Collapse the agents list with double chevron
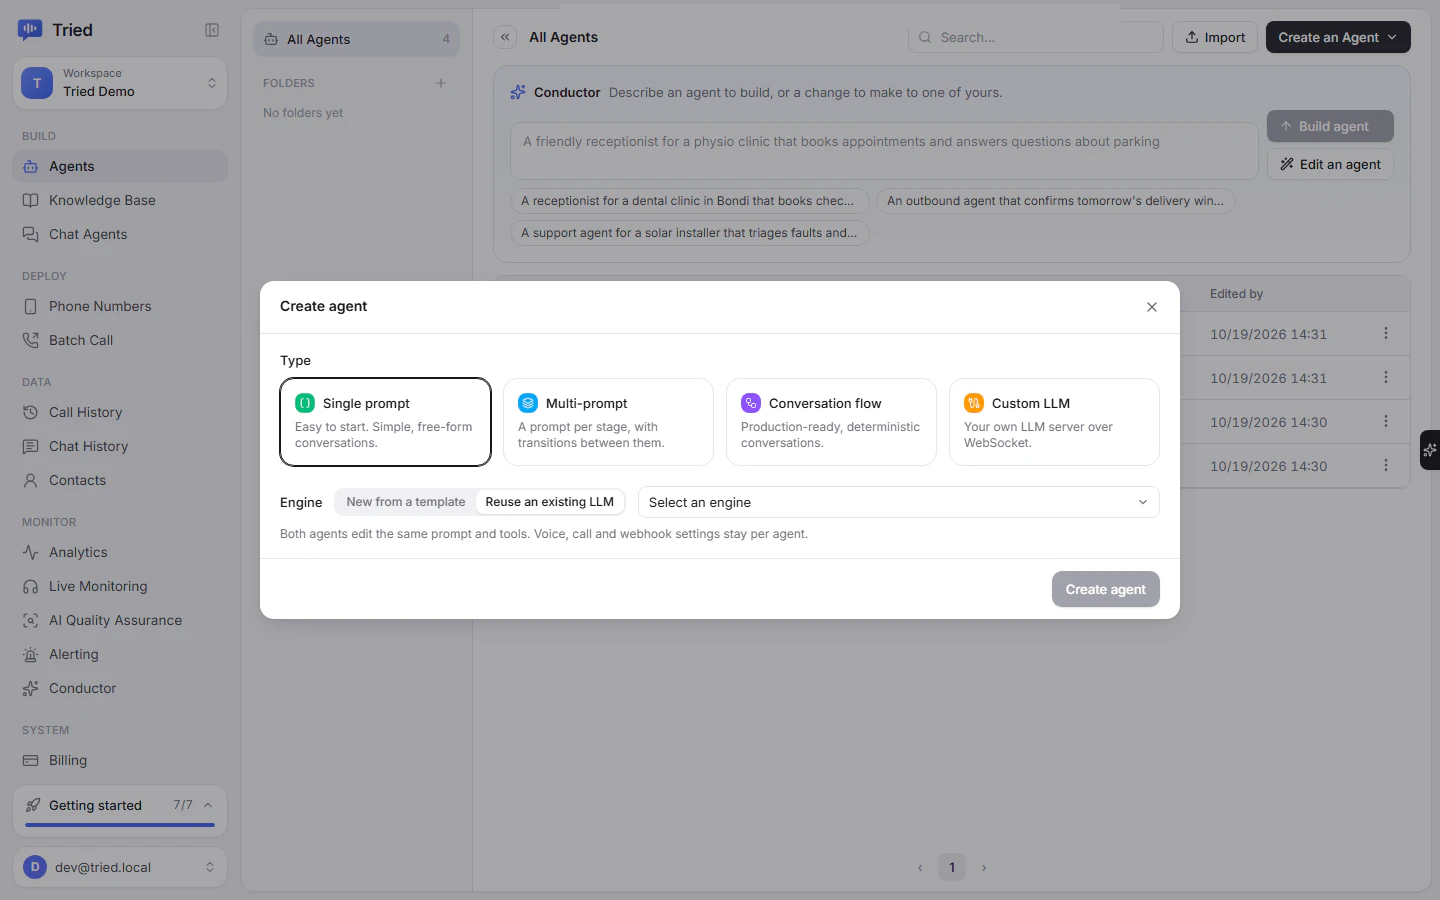1440x900 pixels. coord(506,37)
